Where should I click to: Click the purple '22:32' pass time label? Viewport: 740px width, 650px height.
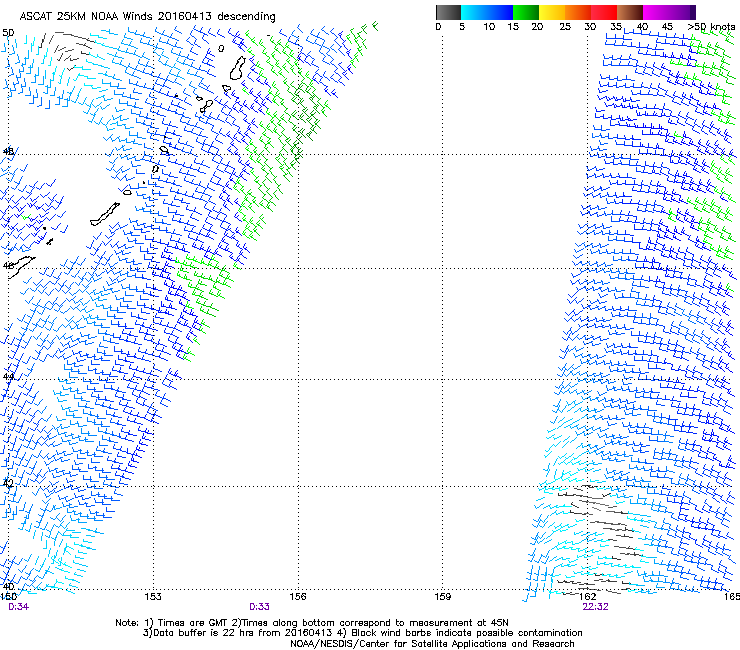point(595,607)
